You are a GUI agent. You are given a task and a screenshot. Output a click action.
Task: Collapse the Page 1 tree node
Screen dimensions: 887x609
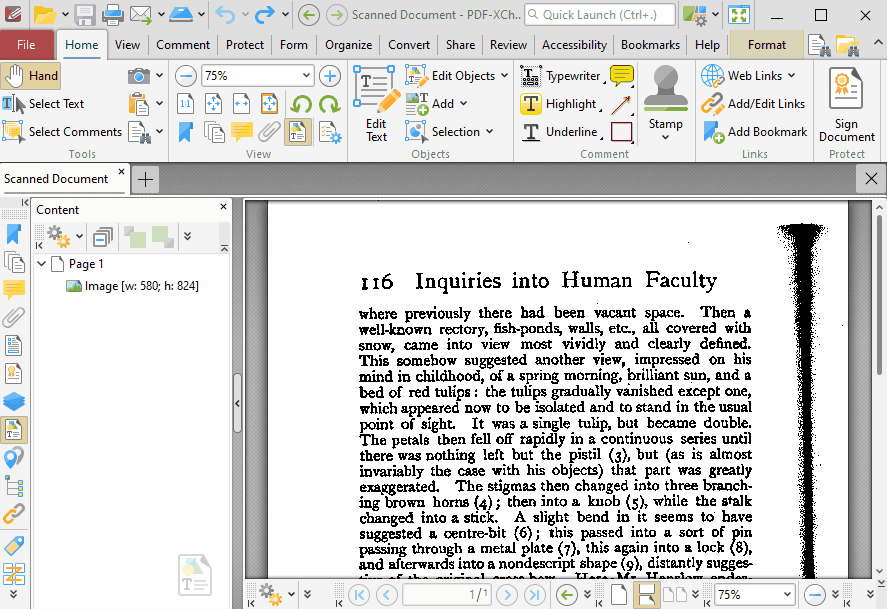[42, 264]
